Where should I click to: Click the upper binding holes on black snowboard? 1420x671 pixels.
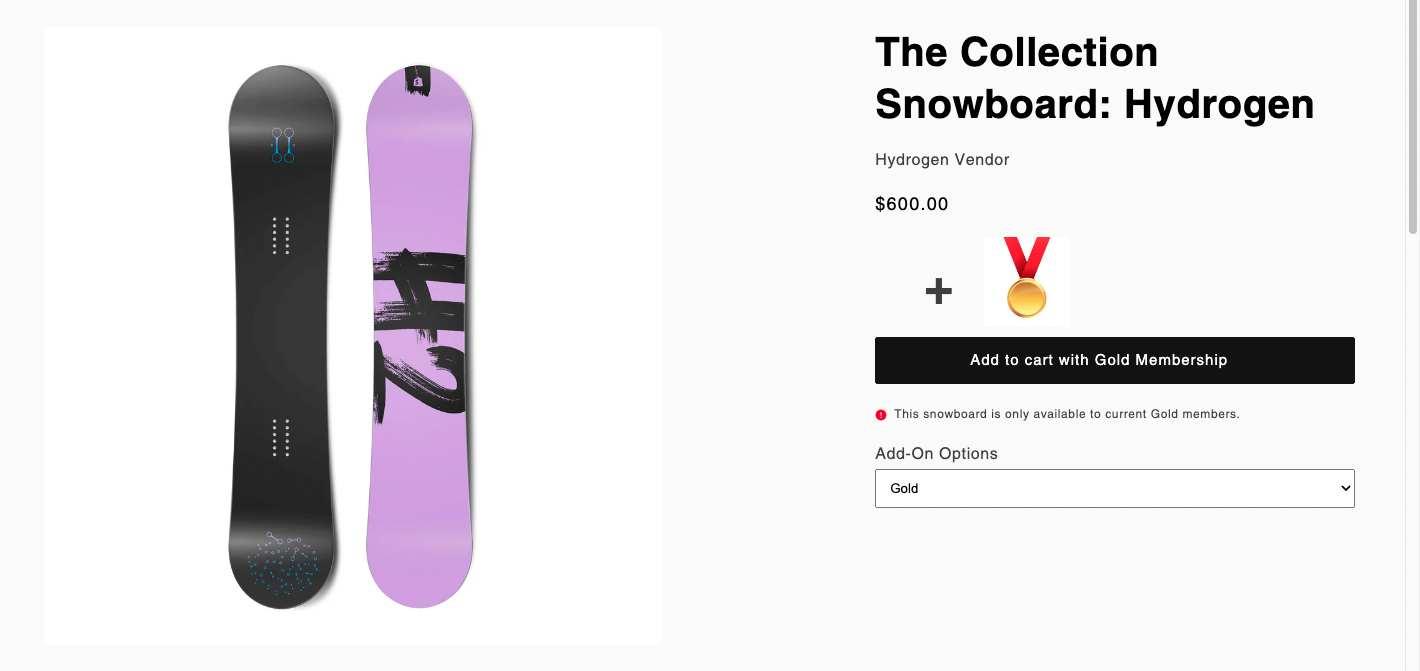pyautogui.click(x=281, y=236)
